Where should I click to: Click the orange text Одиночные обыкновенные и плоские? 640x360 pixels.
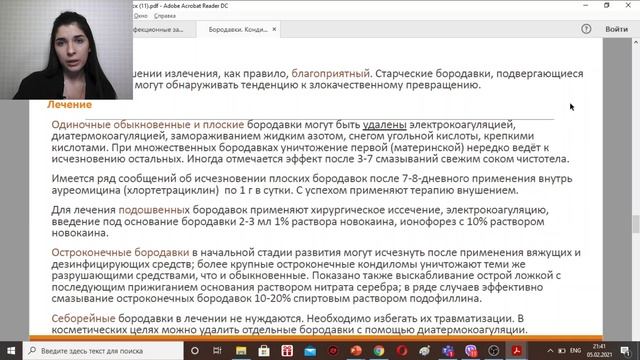point(148,124)
